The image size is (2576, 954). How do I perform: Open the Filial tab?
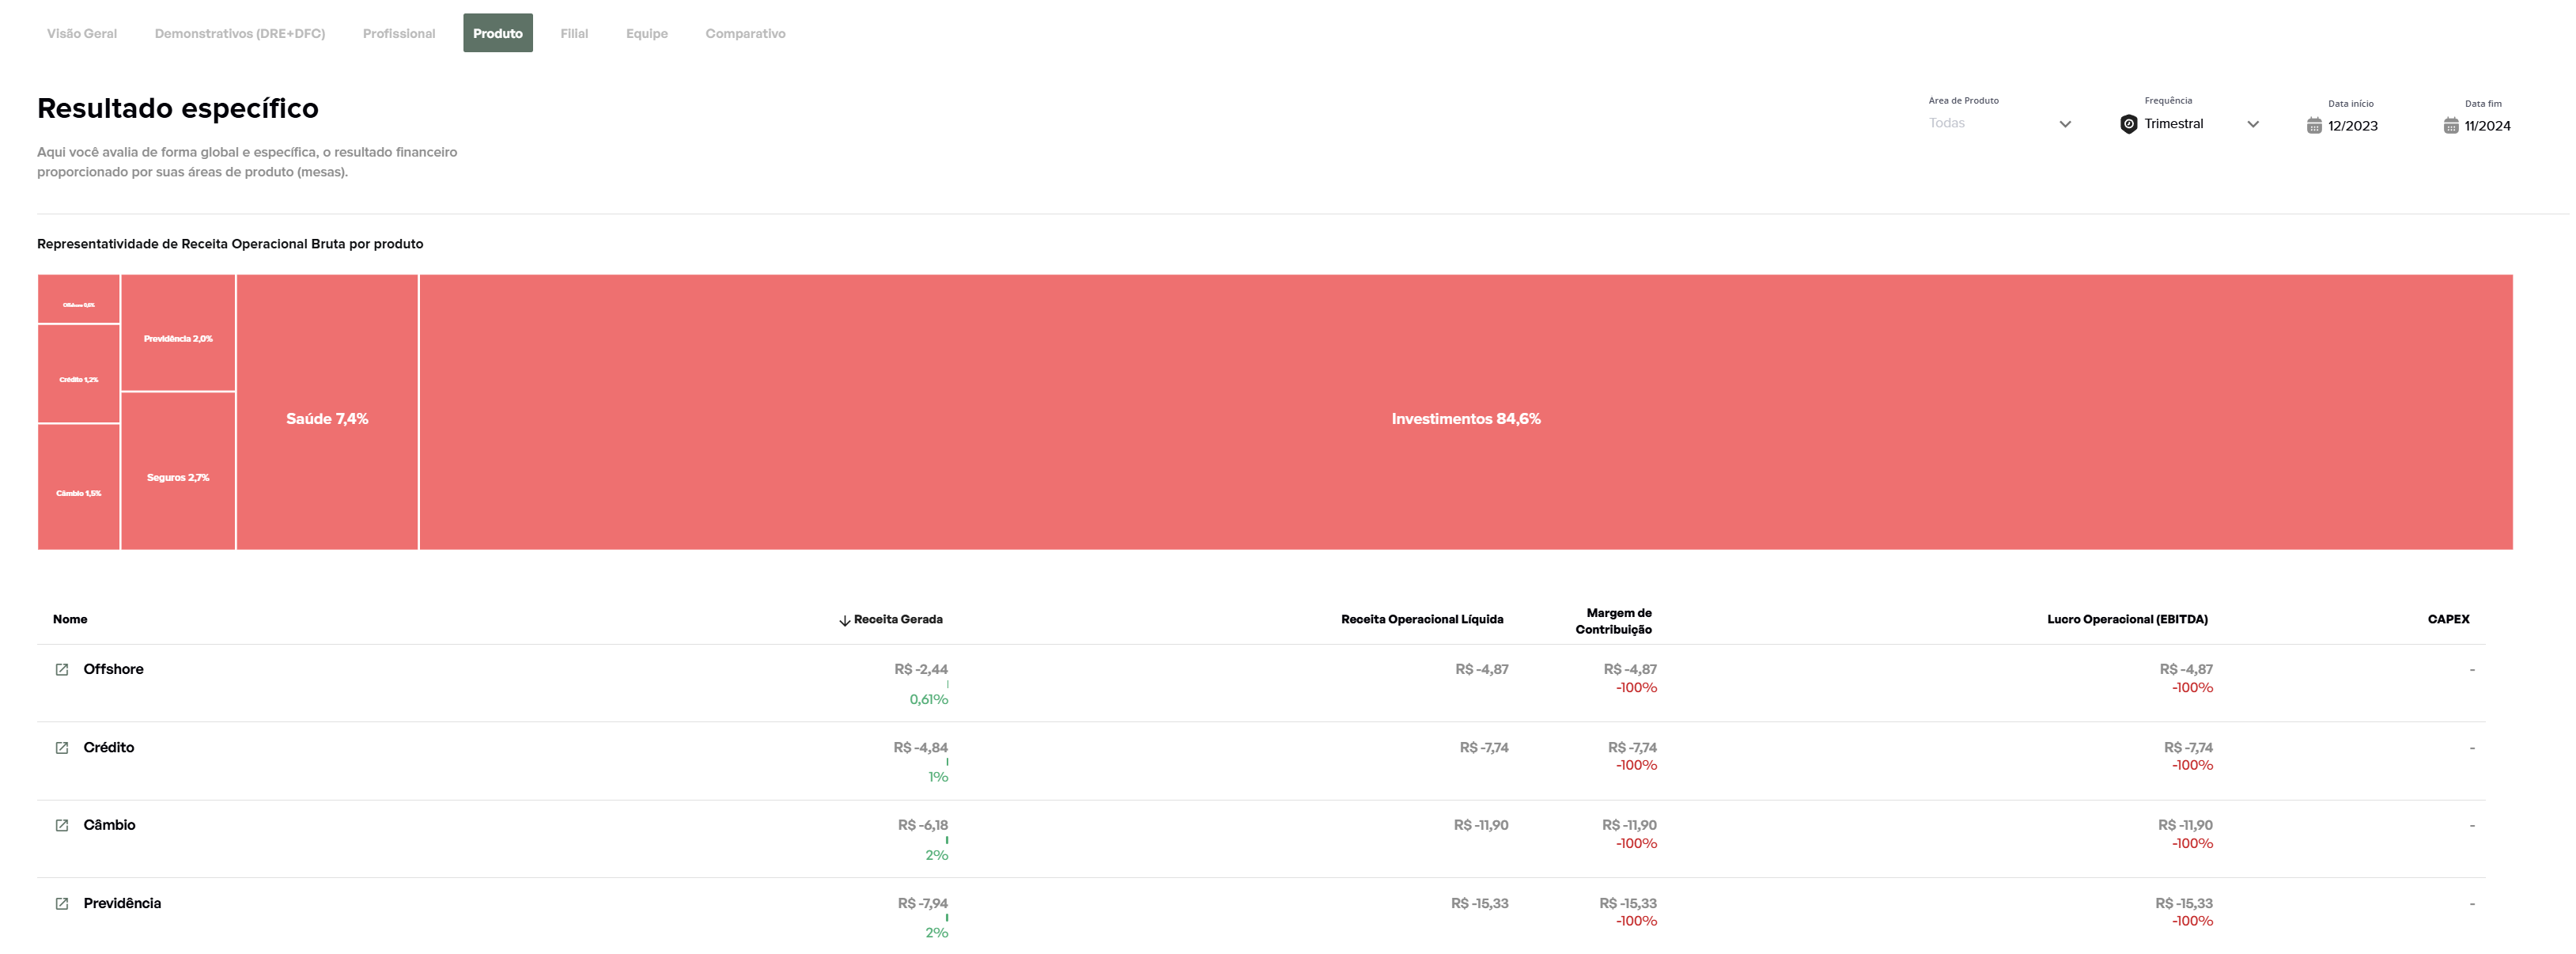click(574, 33)
